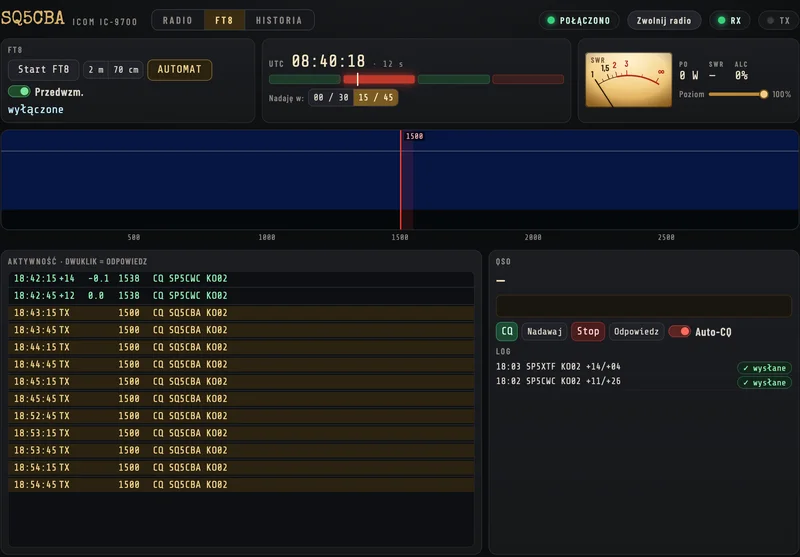Select the FT8 tab

(x=224, y=20)
